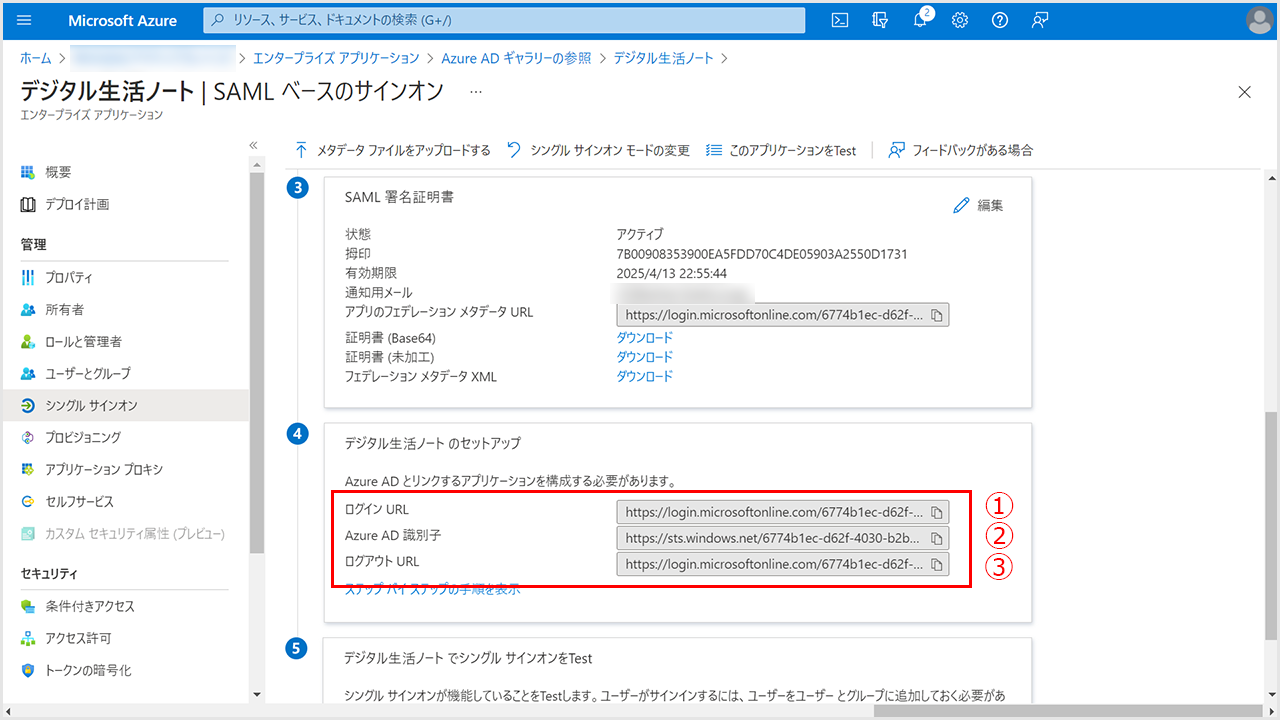Viewport: 1280px width, 720px height.
Task: Download the 証明書 (Base64)
Action: (x=644, y=338)
